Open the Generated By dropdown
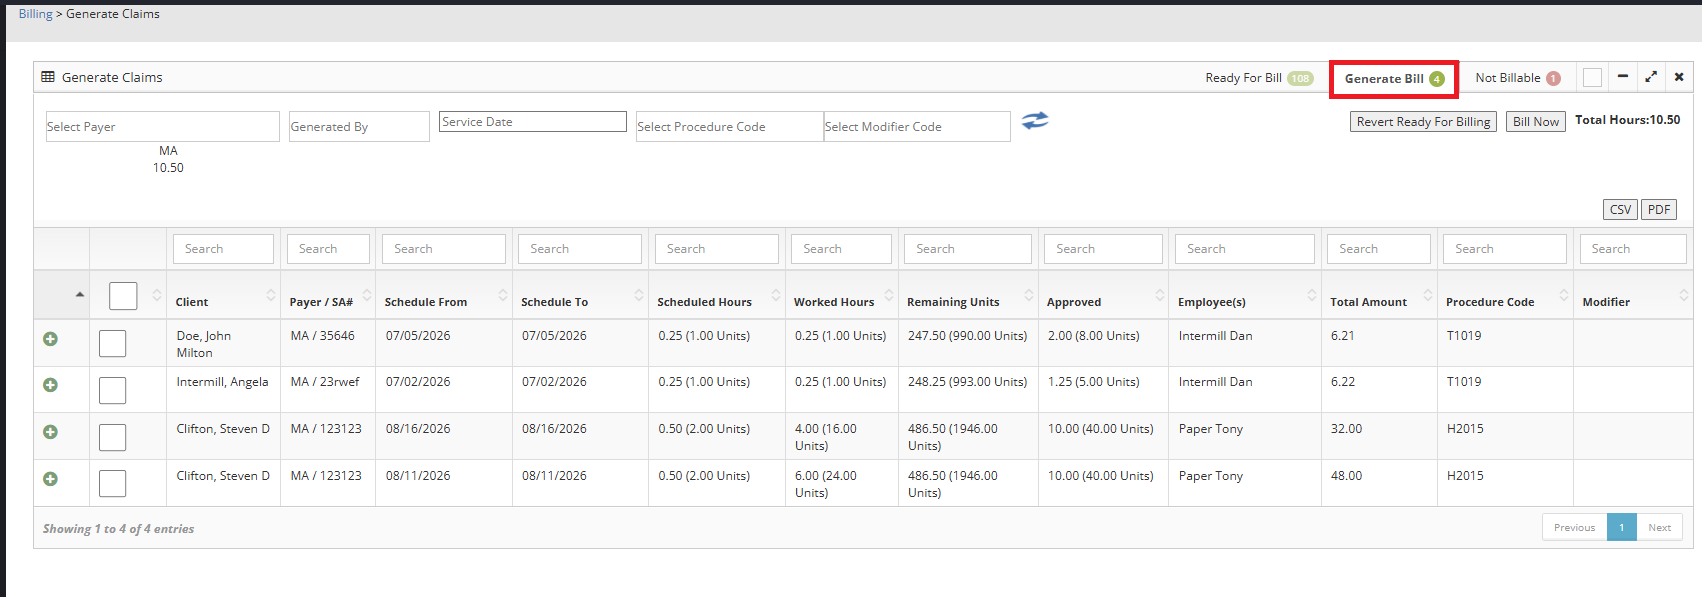Screen dimensions: 1702x597 tap(359, 126)
